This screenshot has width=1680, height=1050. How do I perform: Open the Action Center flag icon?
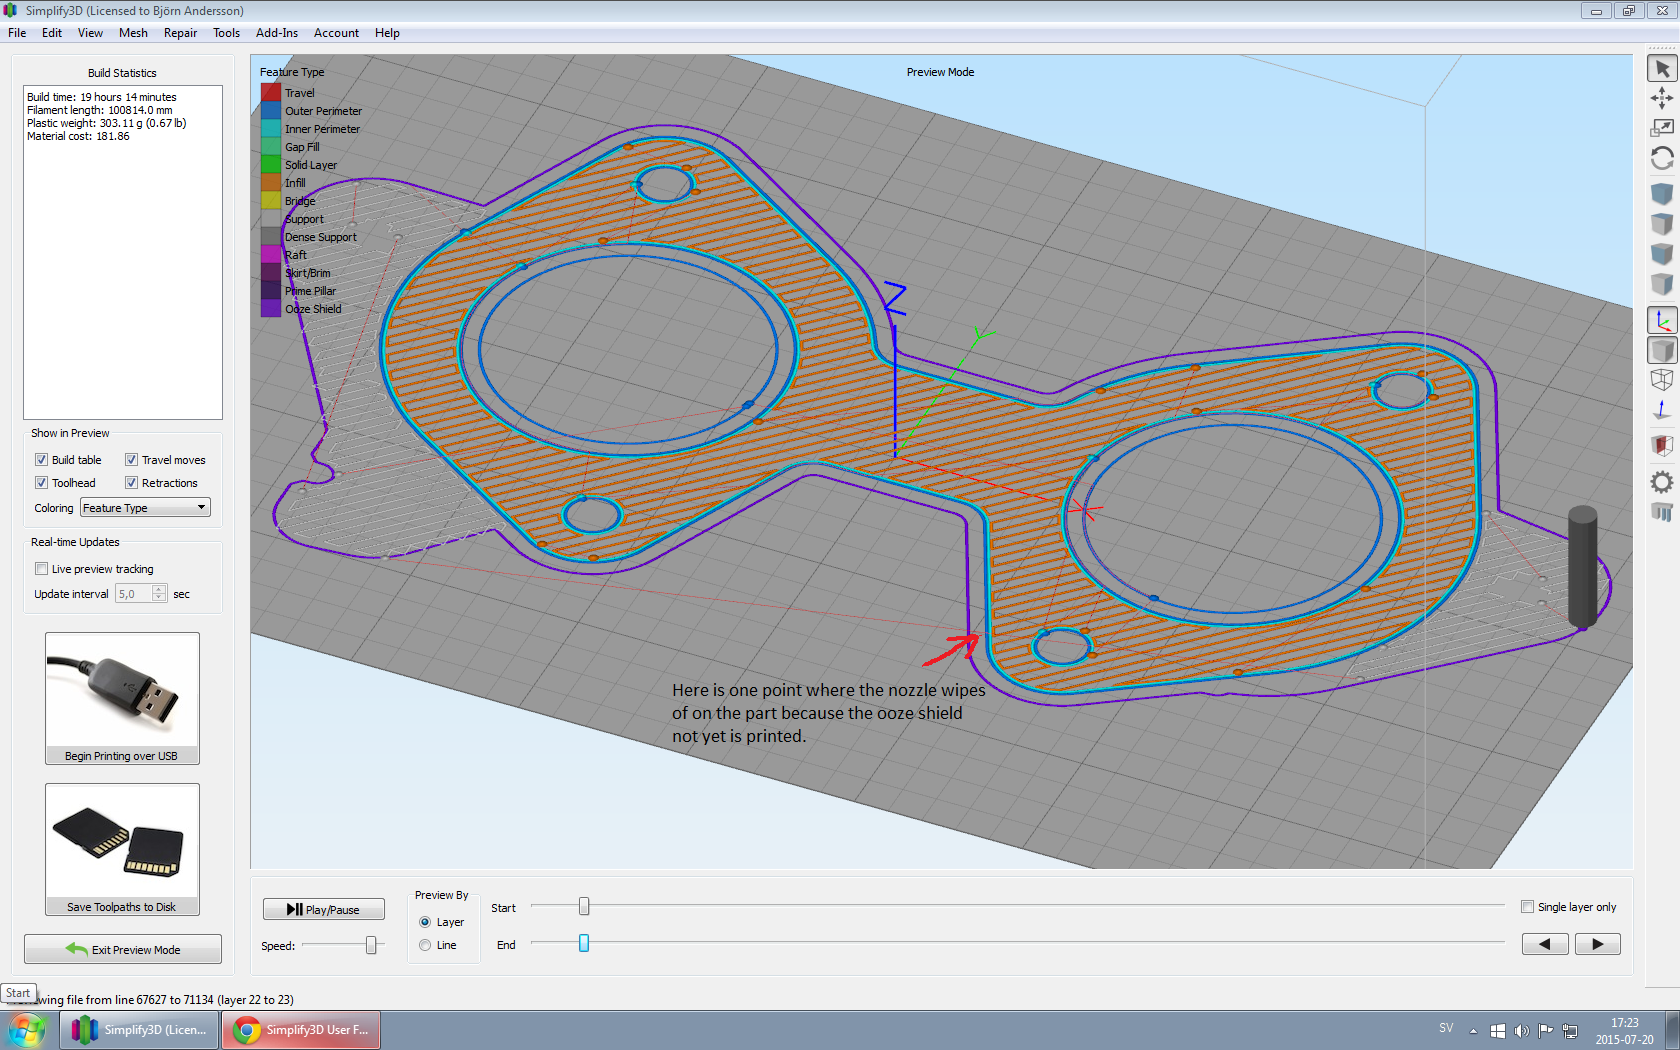(1546, 1031)
